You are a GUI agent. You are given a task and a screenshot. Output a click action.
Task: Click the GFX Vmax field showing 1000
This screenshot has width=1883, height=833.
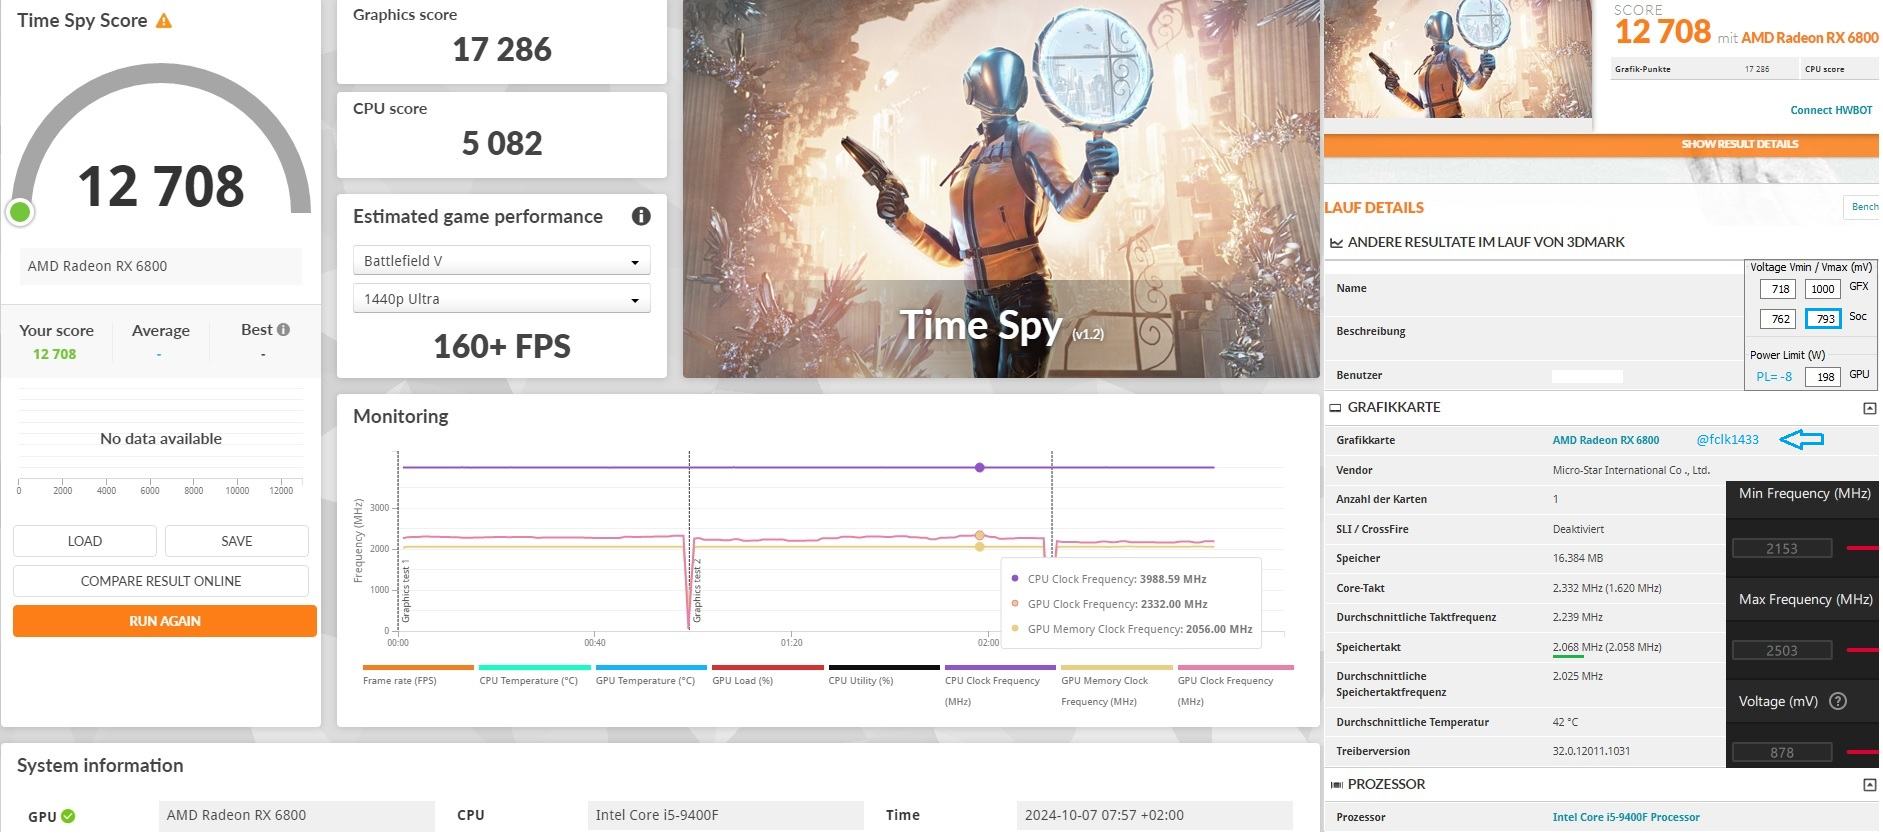pos(1823,289)
